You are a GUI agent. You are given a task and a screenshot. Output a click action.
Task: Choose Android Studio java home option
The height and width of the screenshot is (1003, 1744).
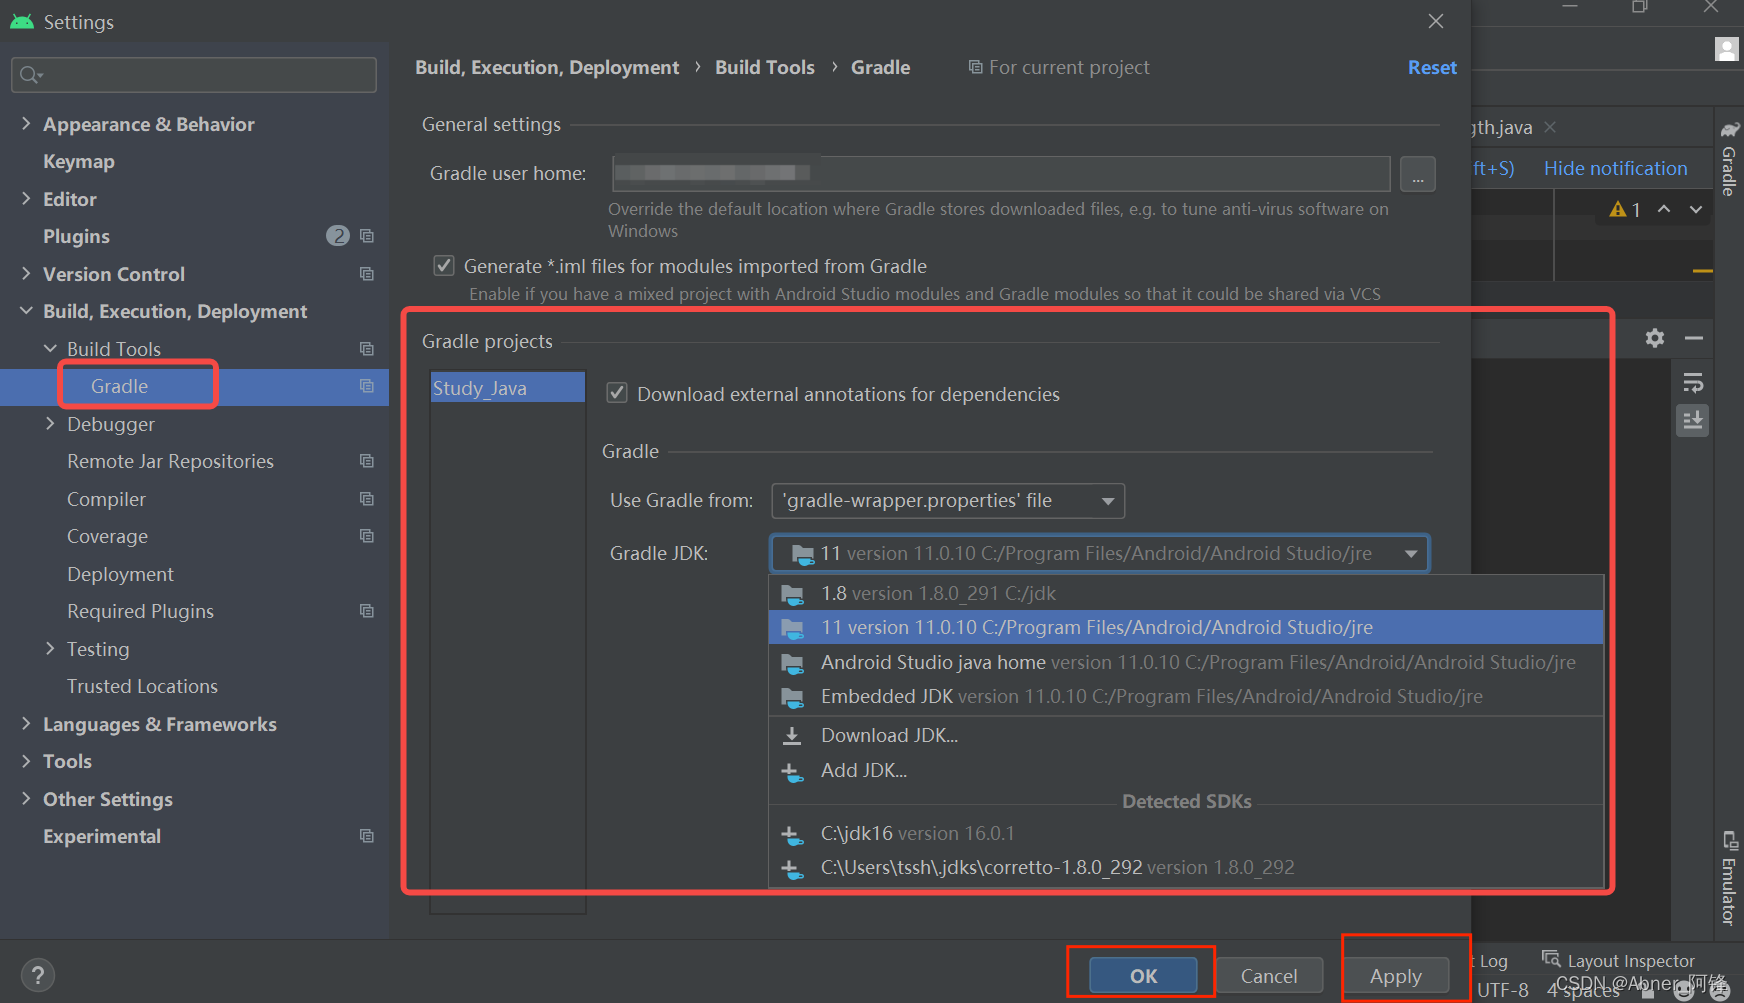pyautogui.click(x=1186, y=662)
